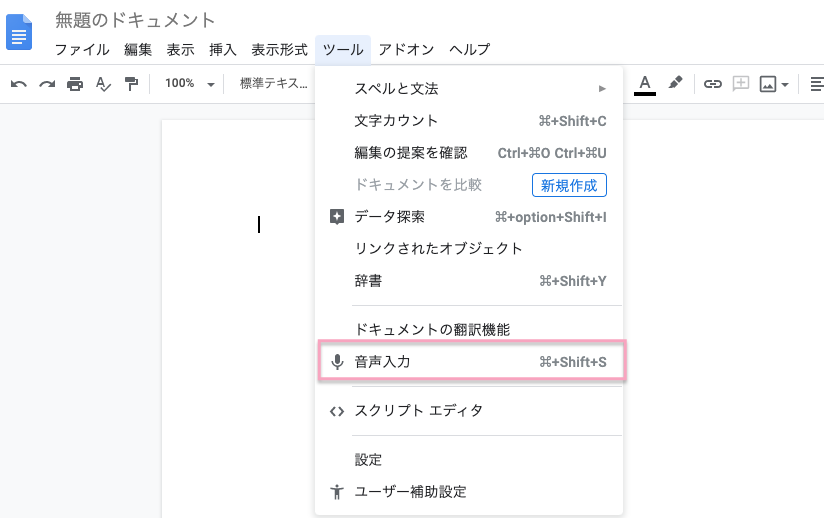Open the Google Docs home icon
Screen dimensions: 824x518
tap(20, 31)
